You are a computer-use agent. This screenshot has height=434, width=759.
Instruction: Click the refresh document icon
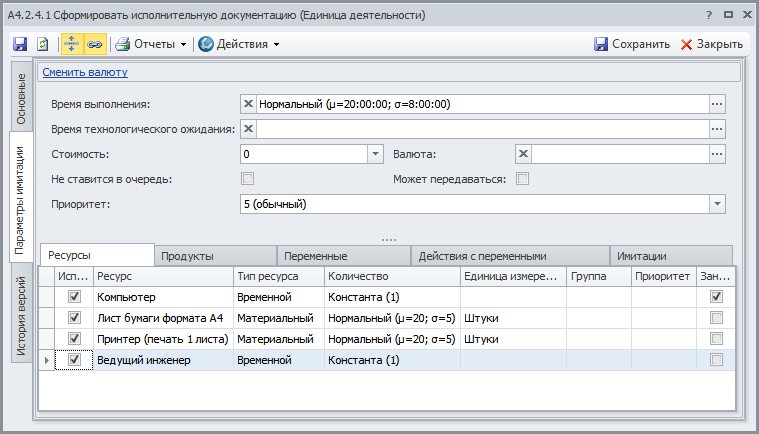click(43, 44)
